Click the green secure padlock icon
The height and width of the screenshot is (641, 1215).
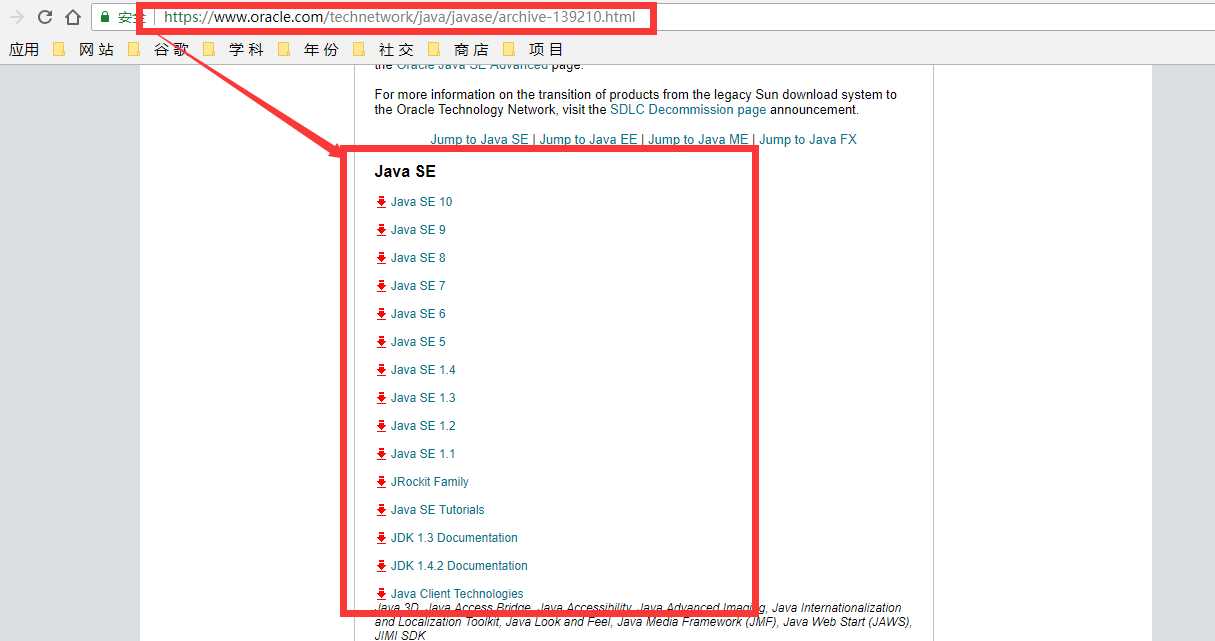pos(105,17)
